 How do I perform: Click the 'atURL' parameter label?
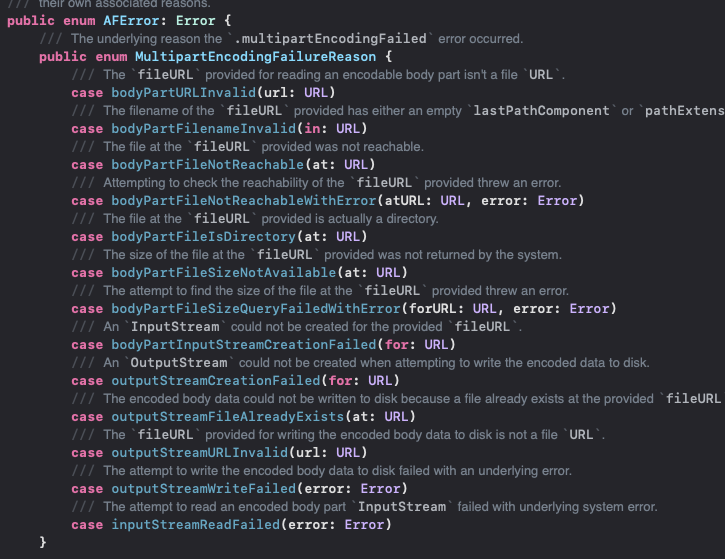(x=405, y=201)
